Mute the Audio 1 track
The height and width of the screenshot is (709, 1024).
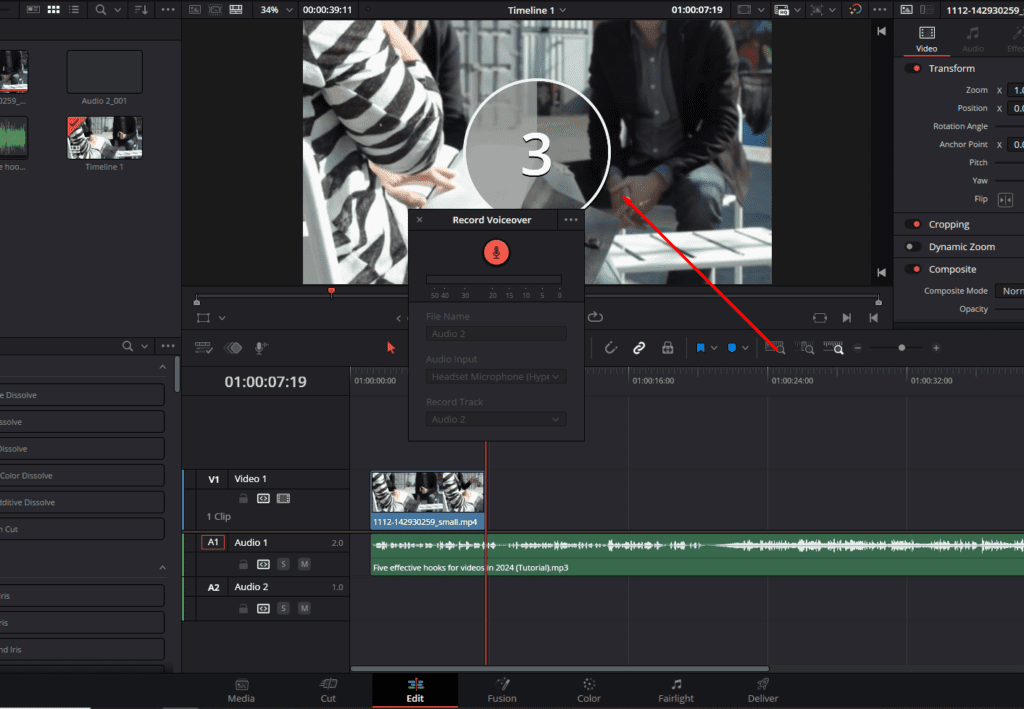pyautogui.click(x=304, y=564)
